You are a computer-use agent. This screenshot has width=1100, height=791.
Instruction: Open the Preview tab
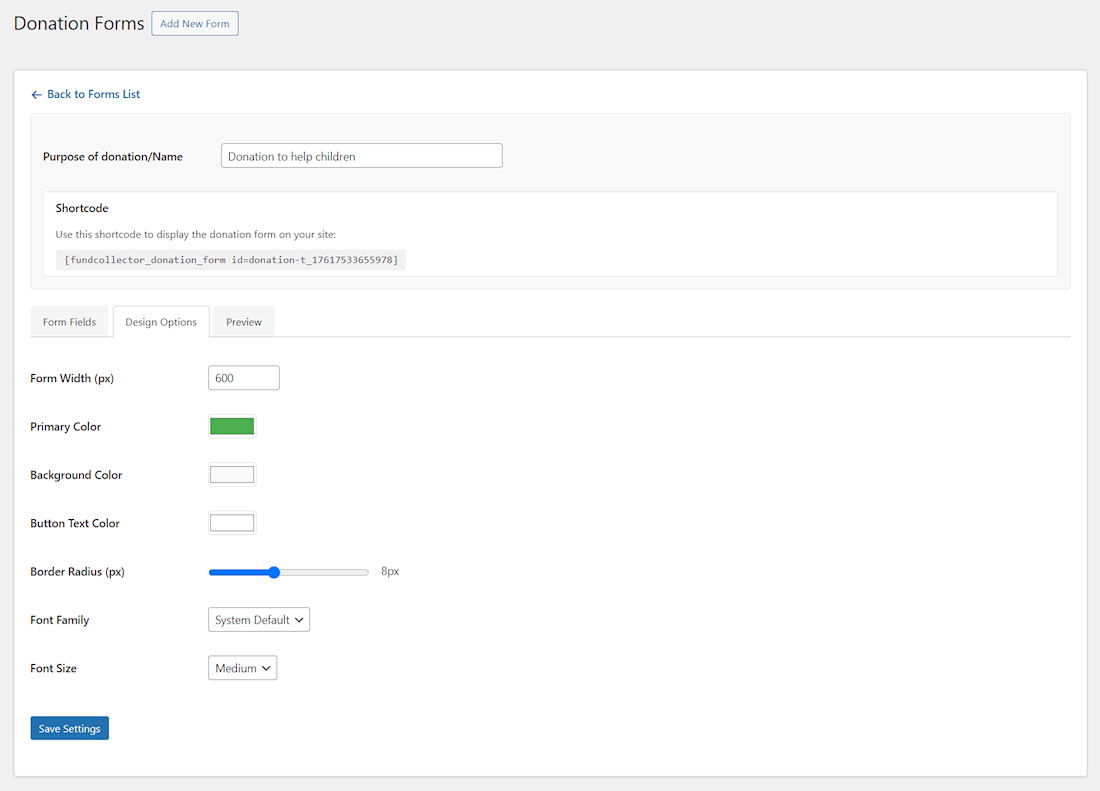tap(243, 321)
